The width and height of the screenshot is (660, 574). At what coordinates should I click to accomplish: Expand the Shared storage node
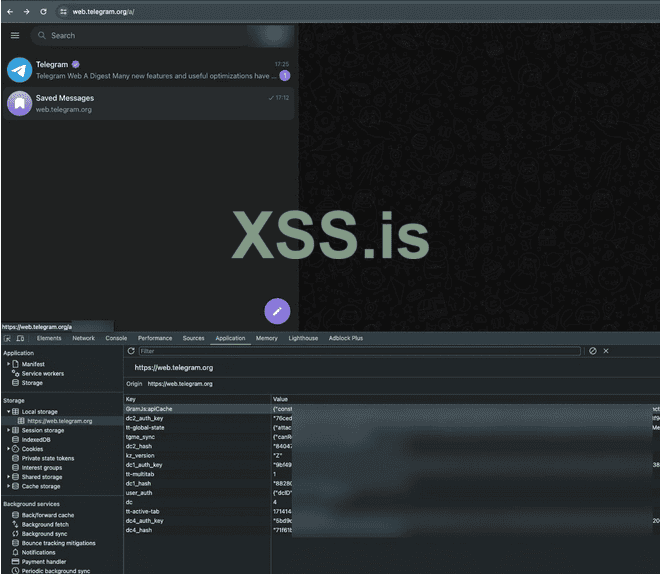[8, 477]
